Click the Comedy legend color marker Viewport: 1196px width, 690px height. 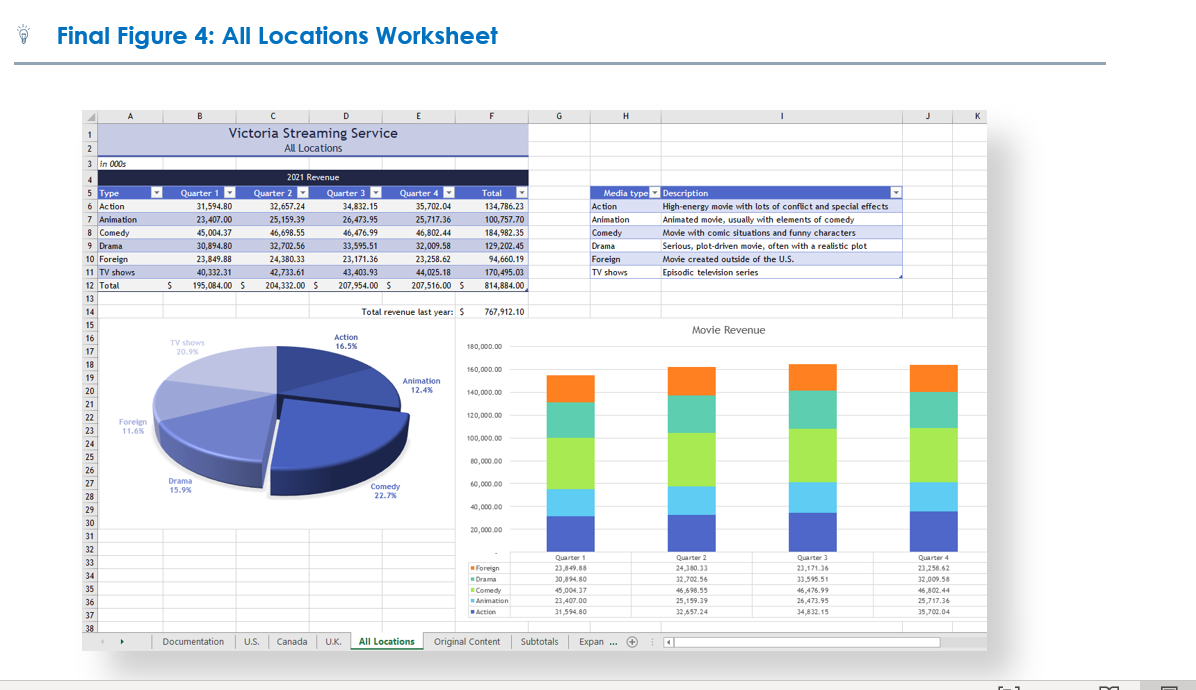[473, 590]
